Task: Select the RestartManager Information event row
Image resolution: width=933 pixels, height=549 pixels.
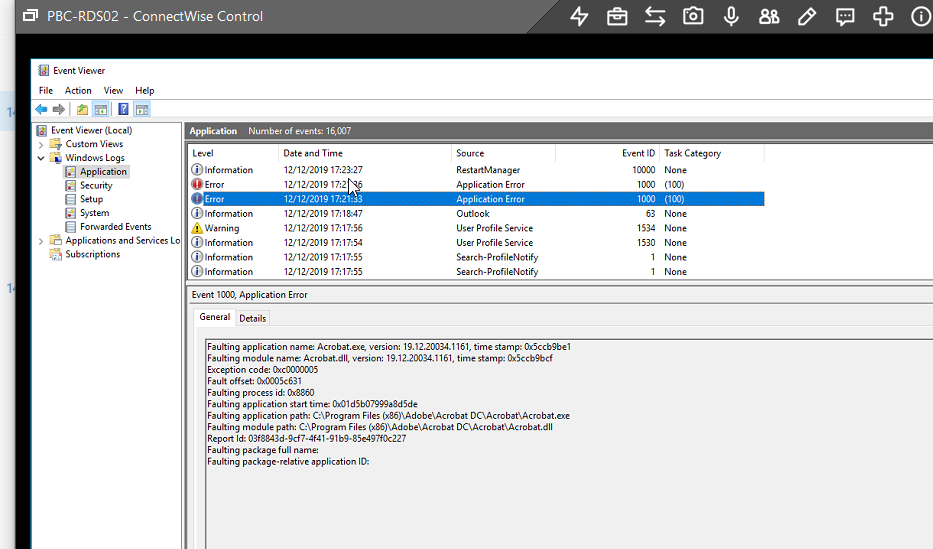Action: point(476,170)
